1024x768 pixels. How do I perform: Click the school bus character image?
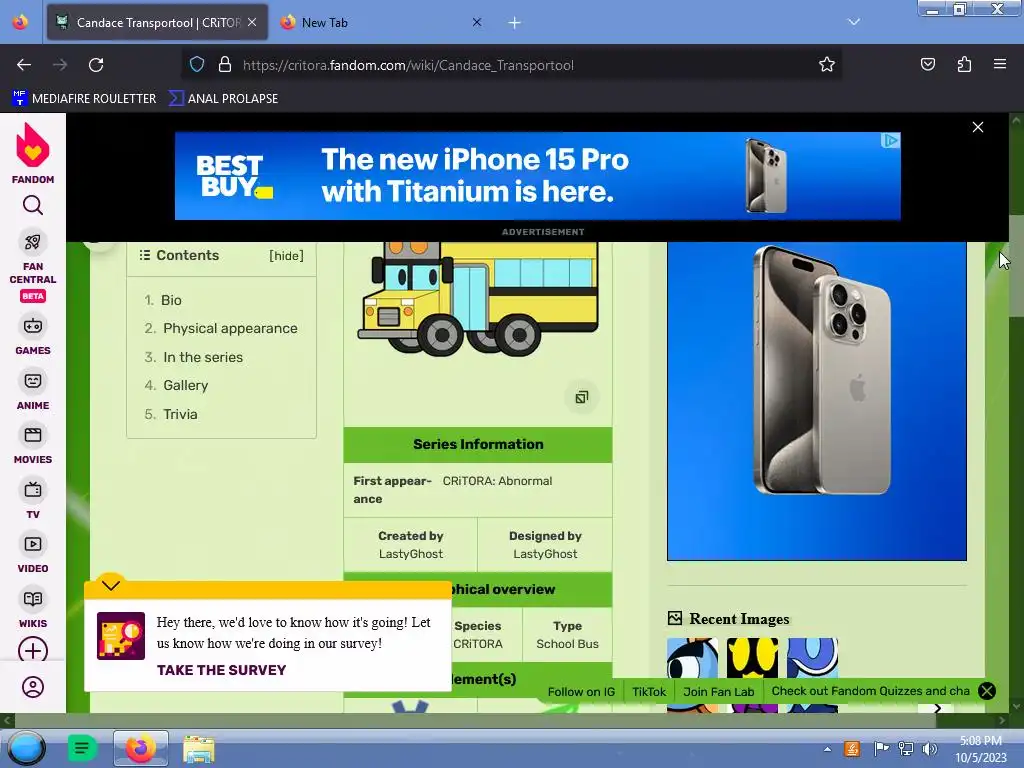point(479,299)
